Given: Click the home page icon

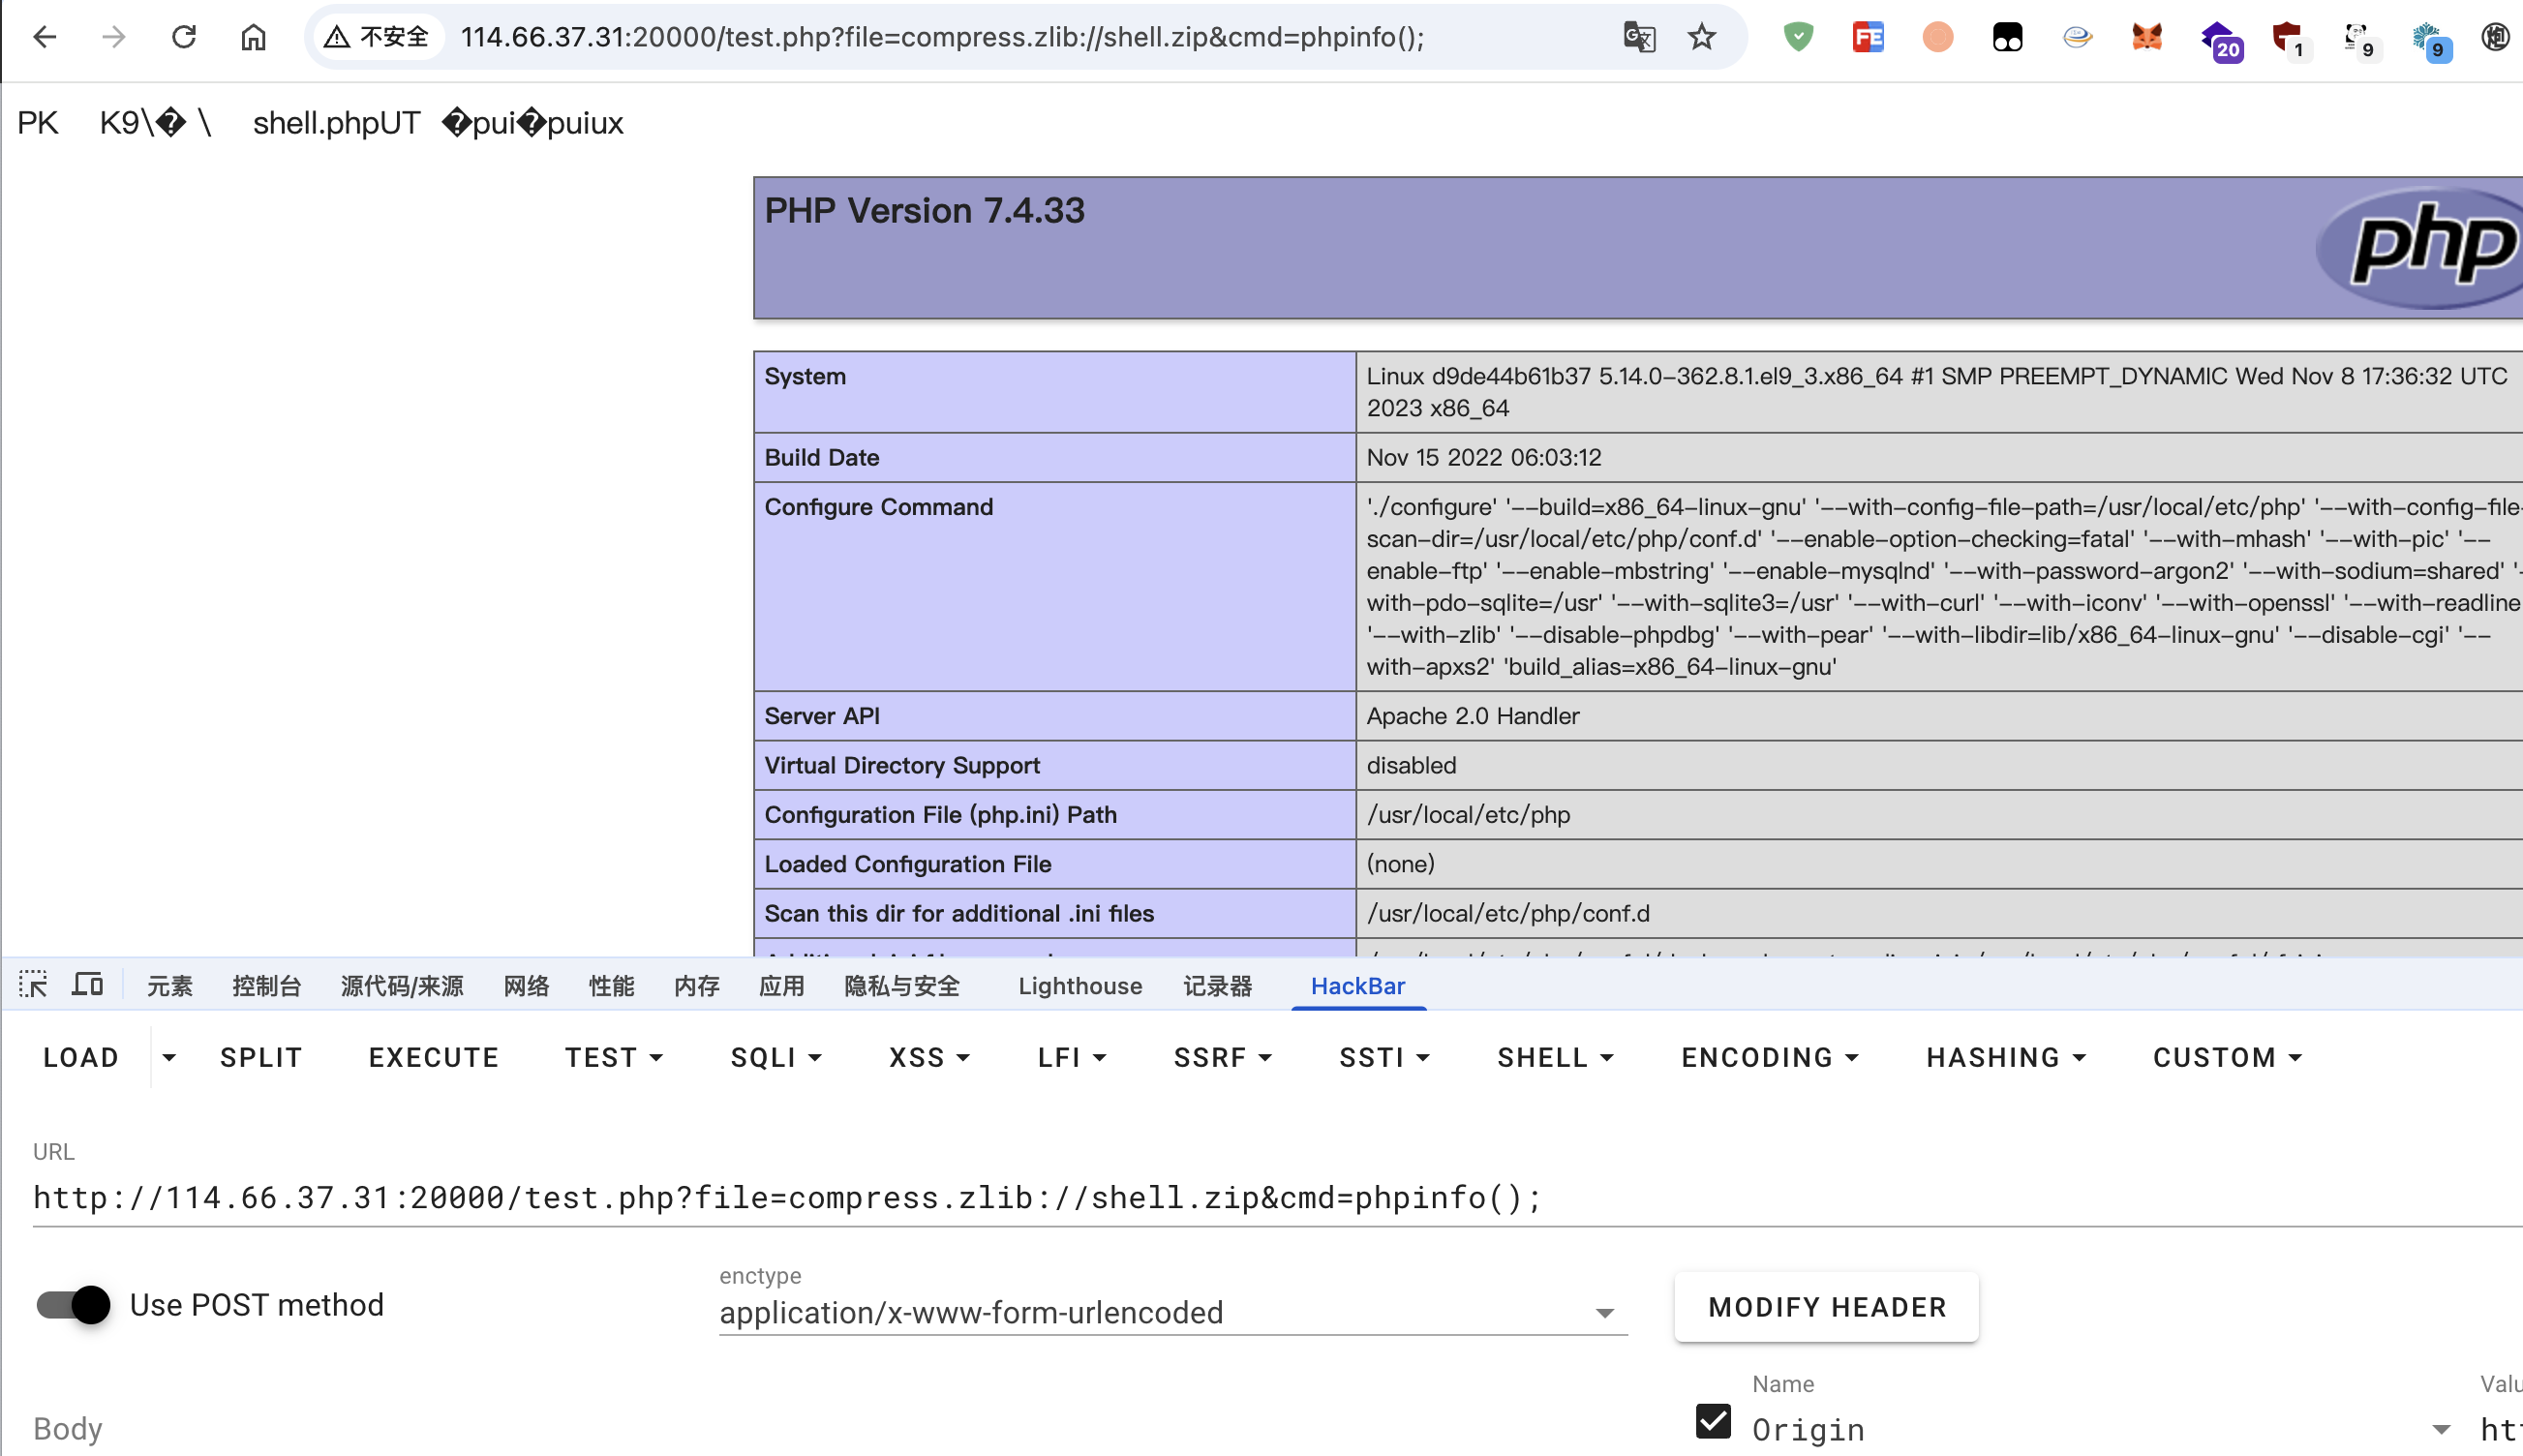Looking at the screenshot, I should 253,37.
